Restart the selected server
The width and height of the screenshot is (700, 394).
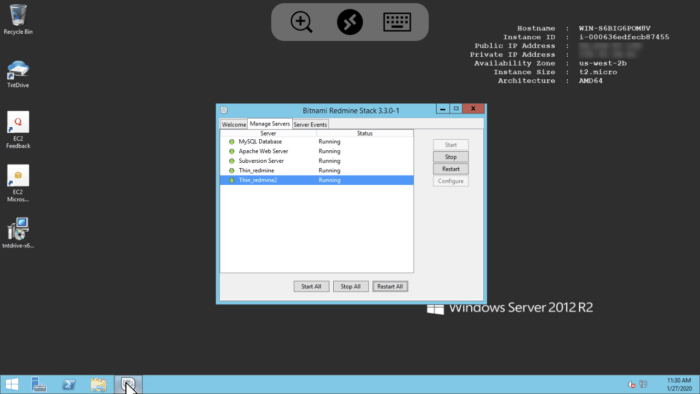point(450,169)
